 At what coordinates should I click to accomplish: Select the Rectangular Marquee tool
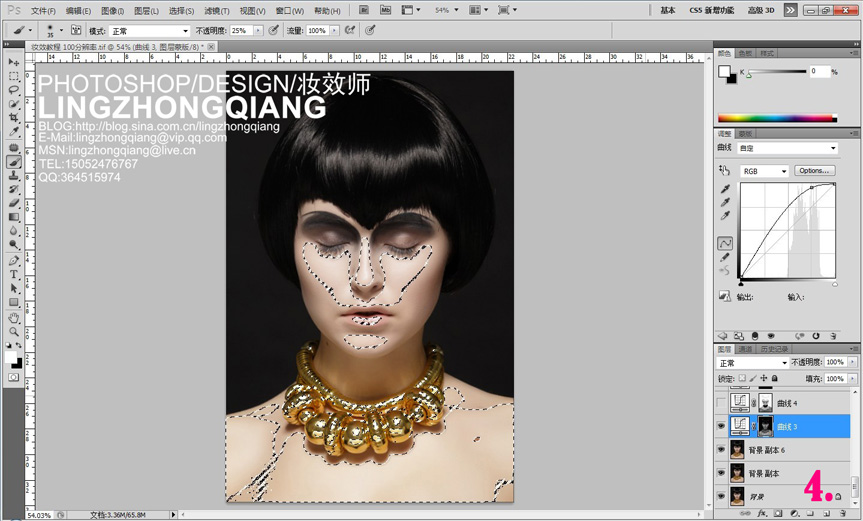tap(13, 76)
